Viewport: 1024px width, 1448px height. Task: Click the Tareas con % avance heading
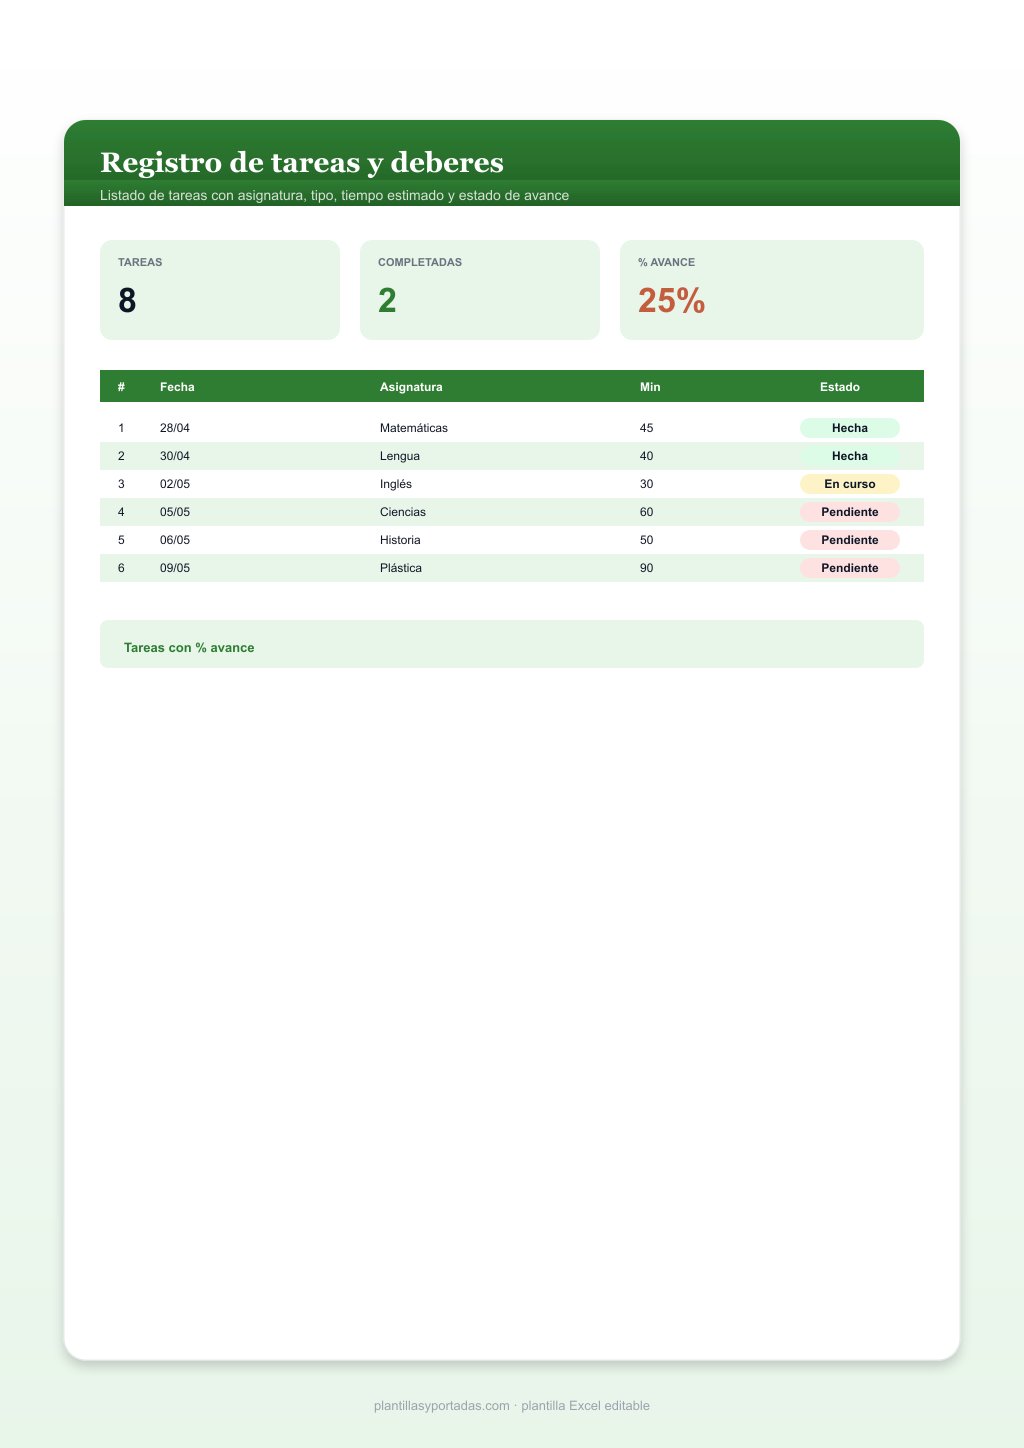point(189,648)
